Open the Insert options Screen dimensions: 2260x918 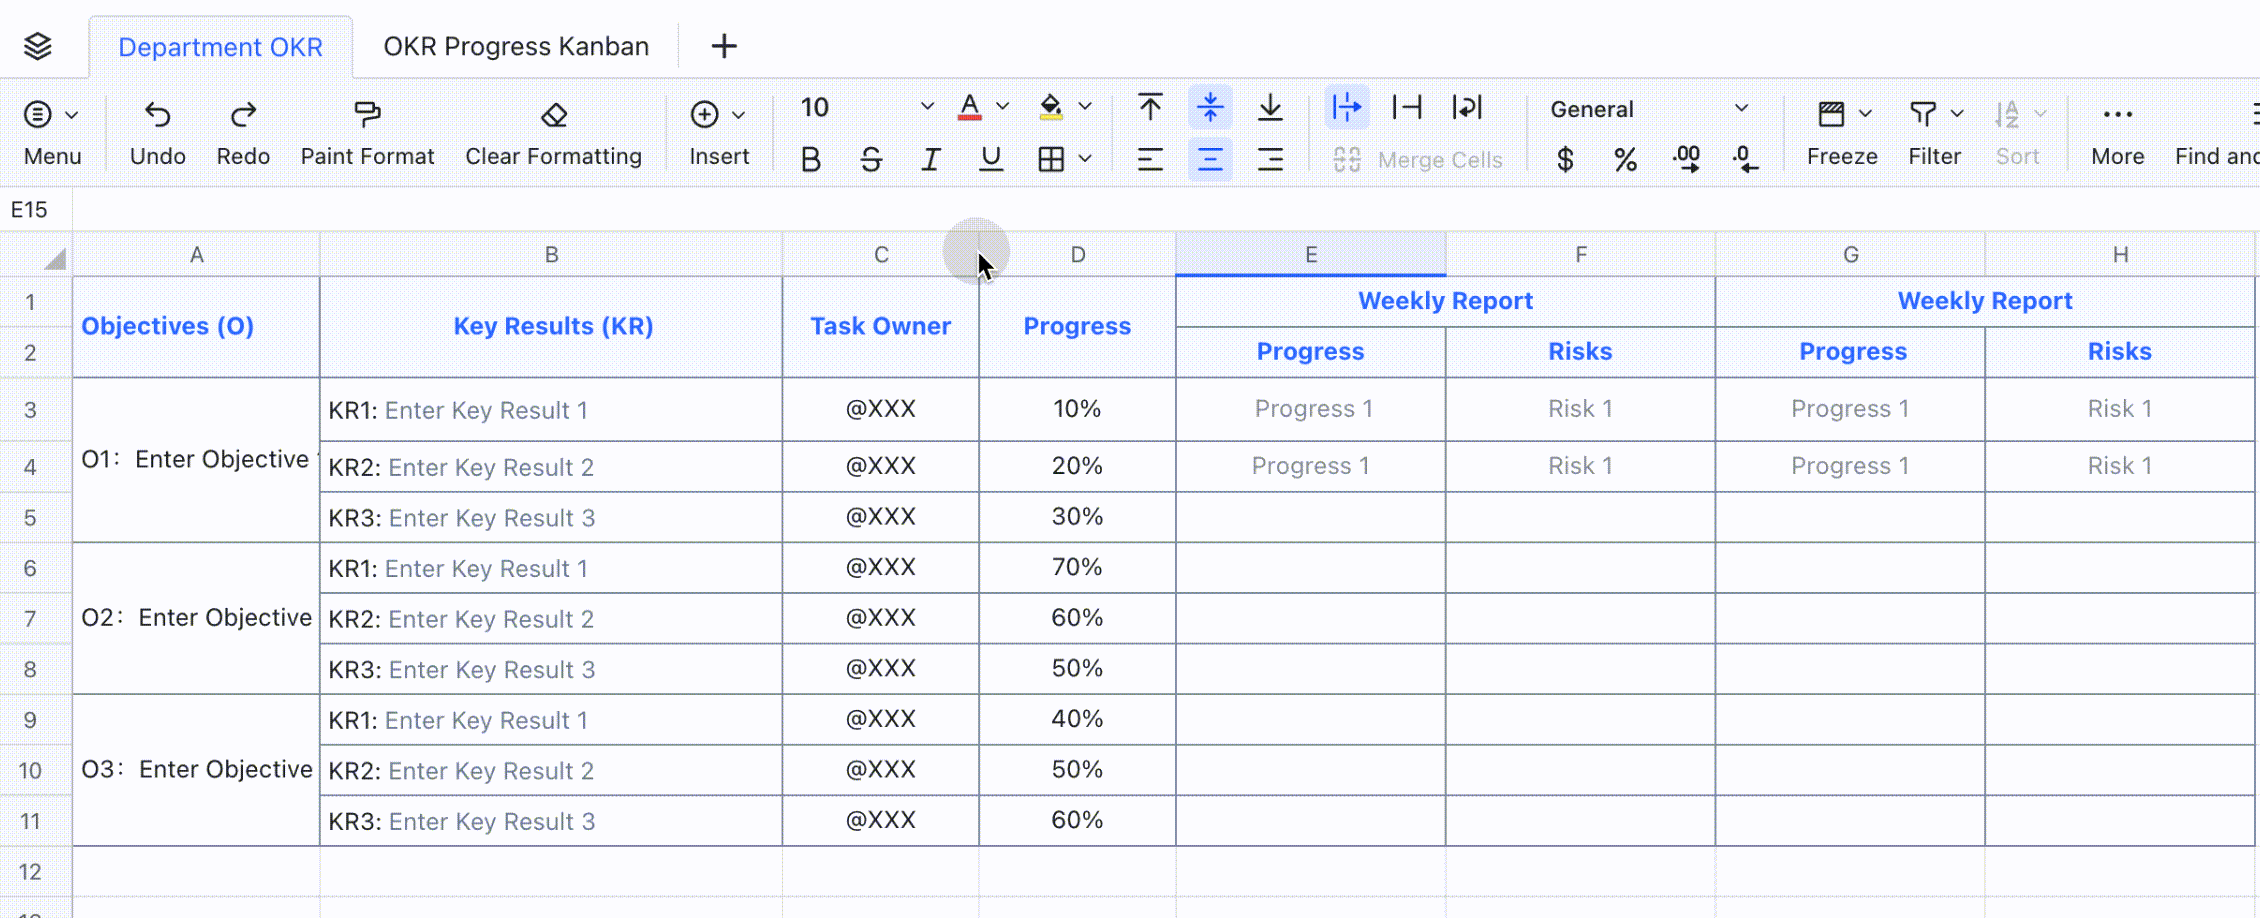point(718,130)
